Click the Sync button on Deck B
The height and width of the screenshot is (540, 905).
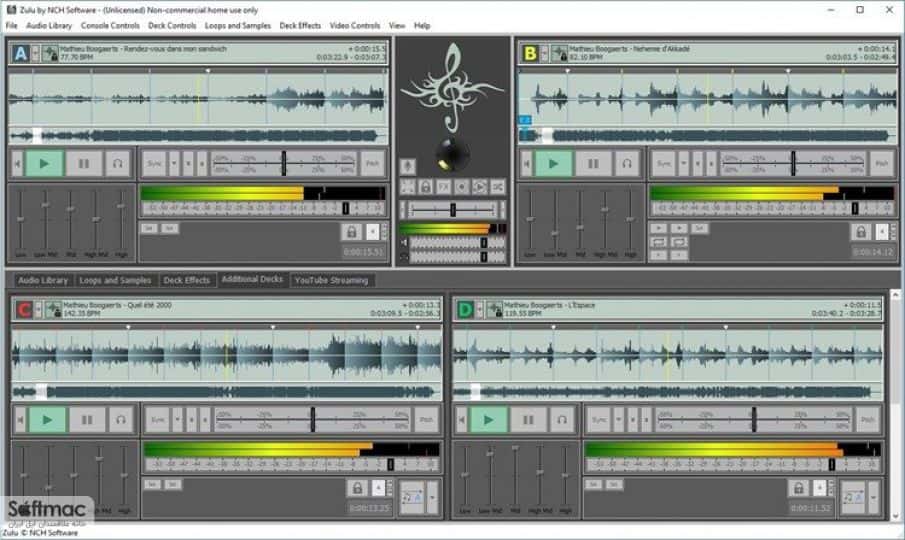pyautogui.click(x=664, y=164)
